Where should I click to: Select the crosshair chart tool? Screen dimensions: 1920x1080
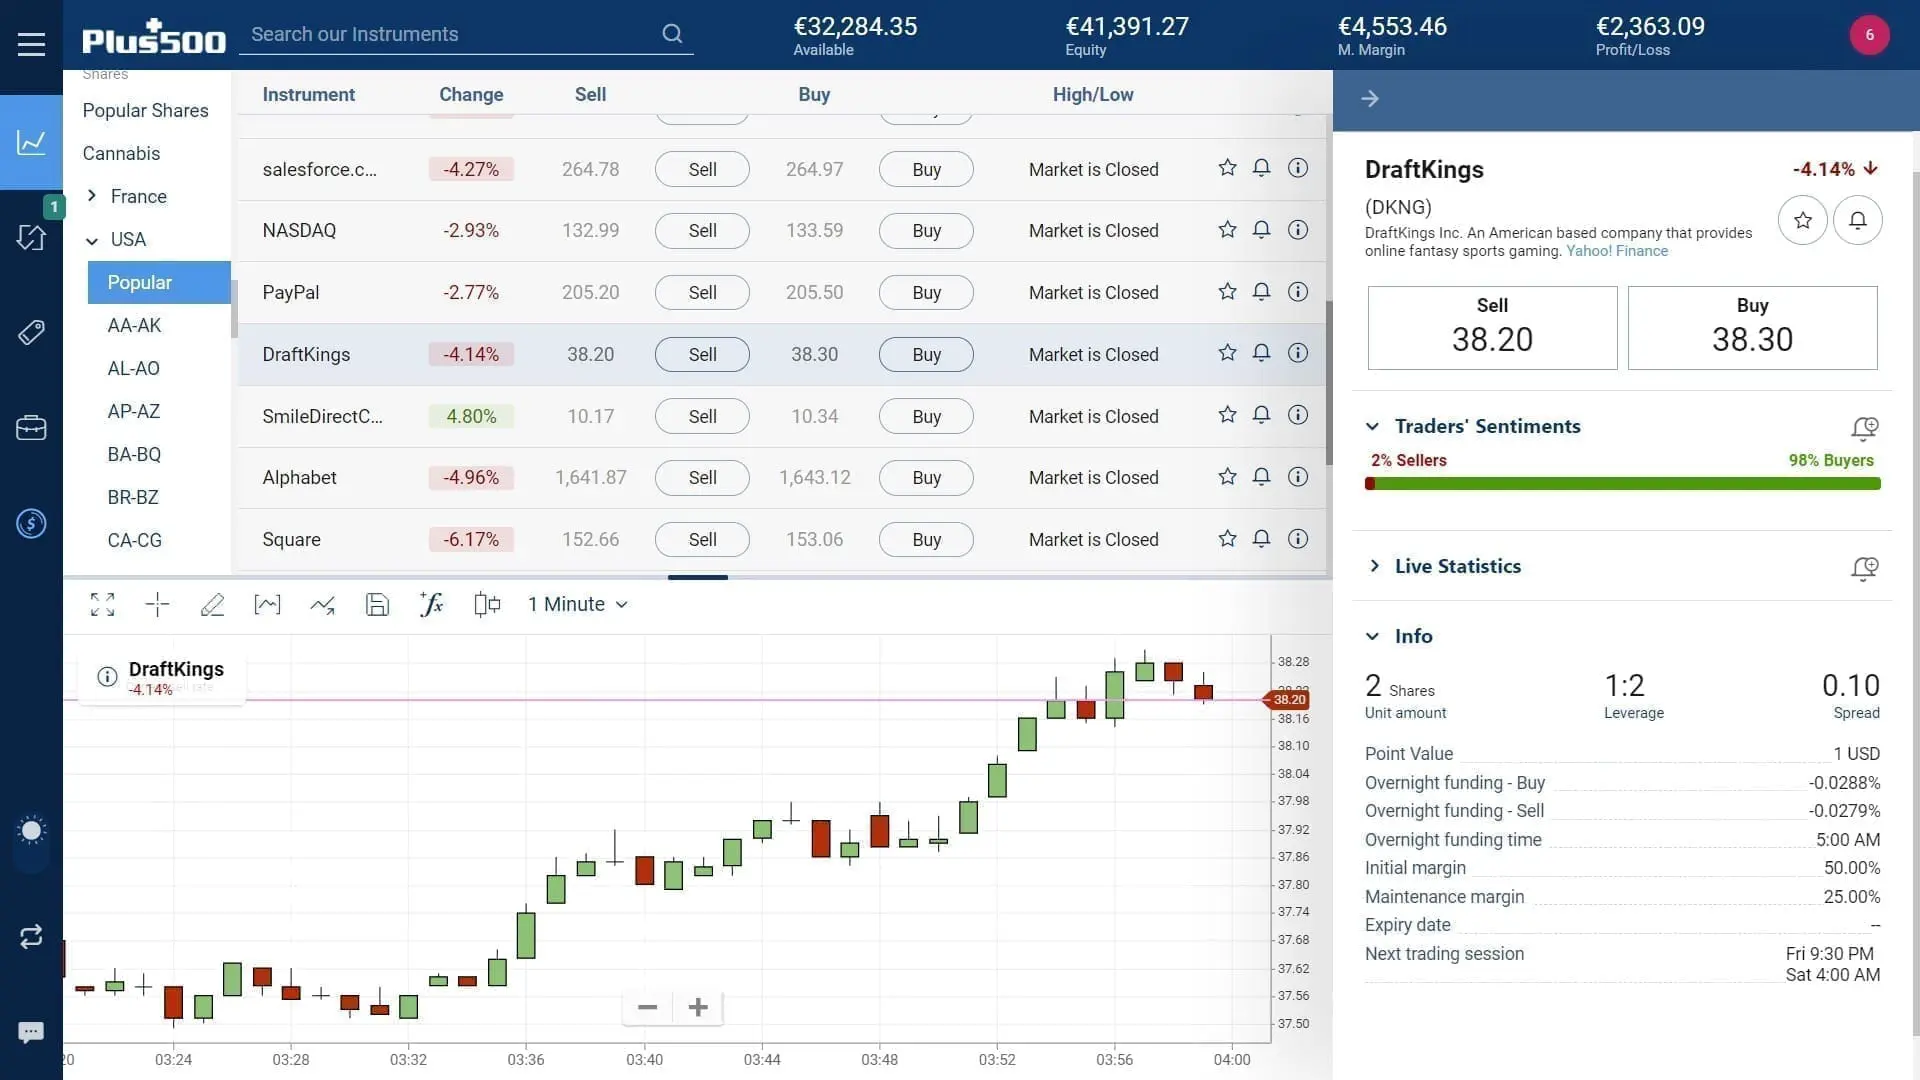tap(157, 604)
